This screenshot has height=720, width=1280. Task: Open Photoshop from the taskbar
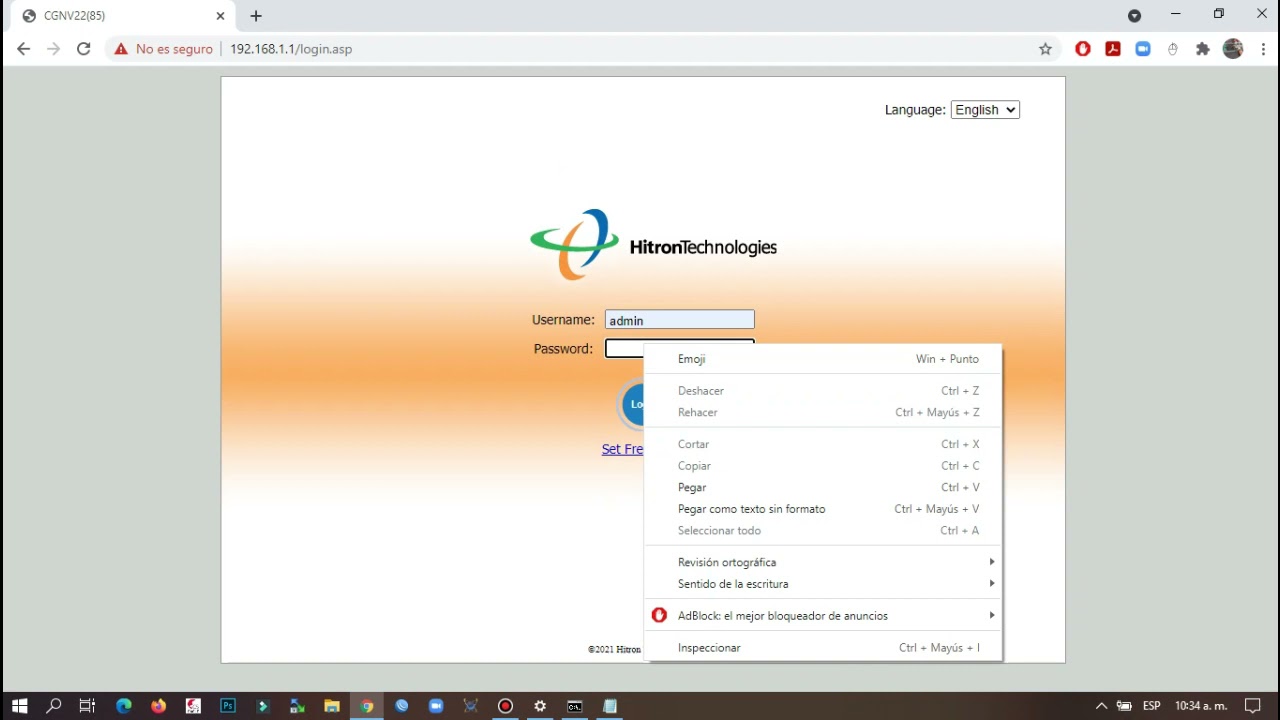coord(228,706)
